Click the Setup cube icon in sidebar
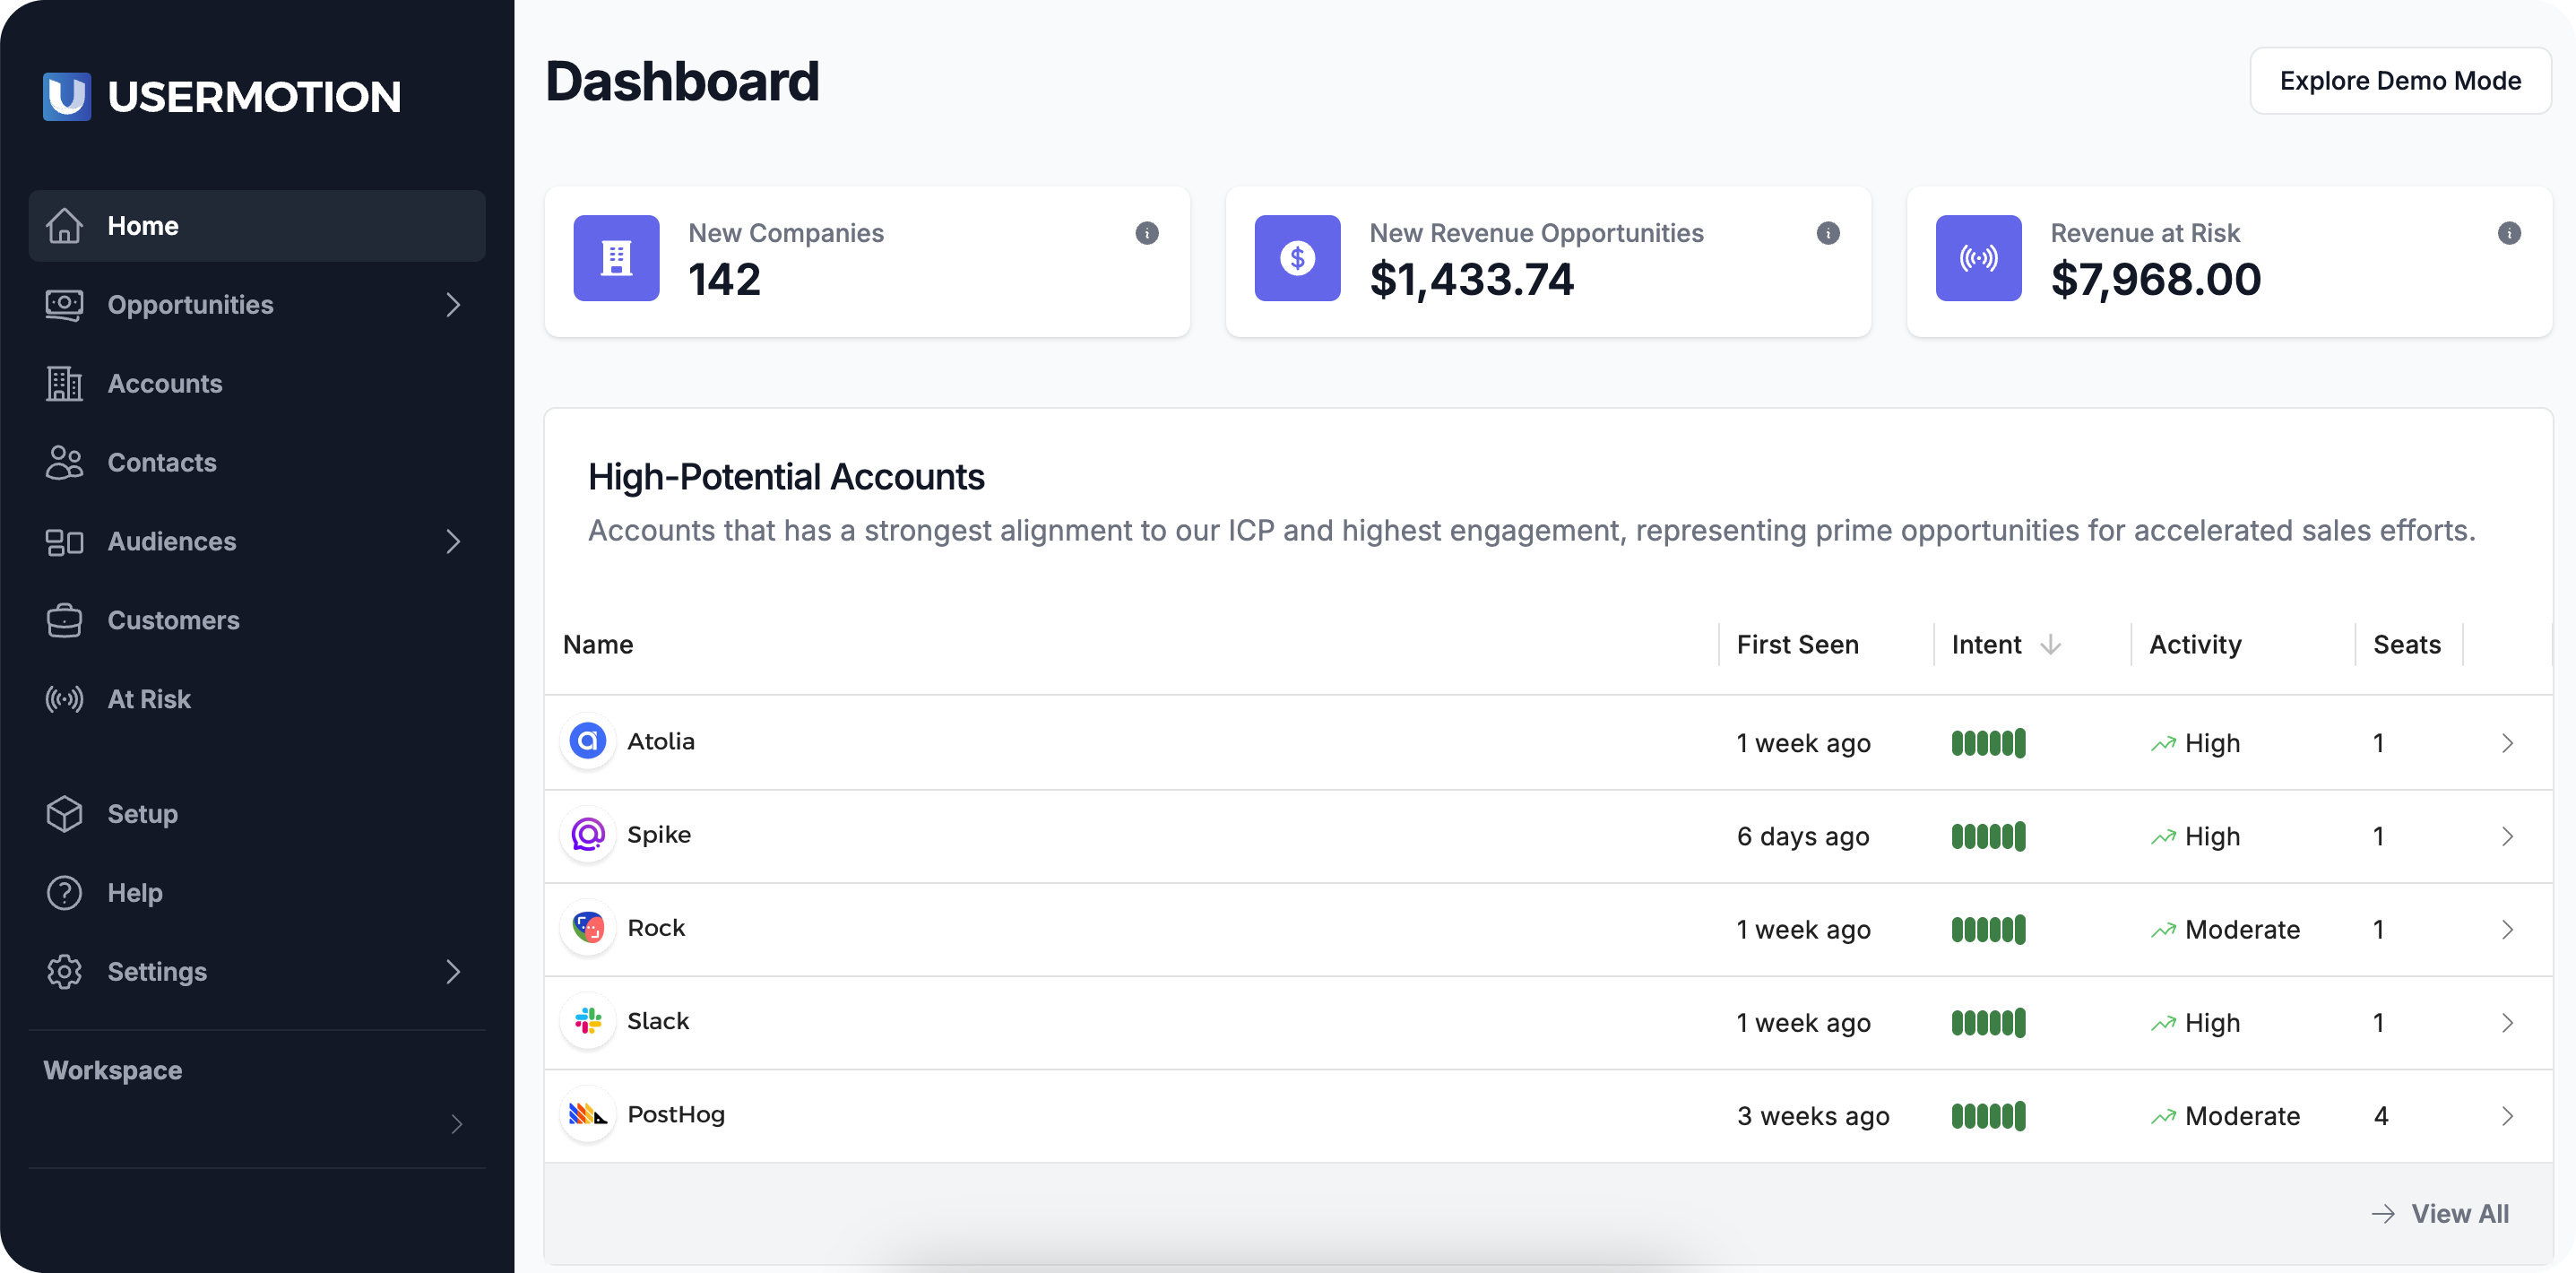This screenshot has height=1273, width=2576. pyautogui.click(x=64, y=813)
